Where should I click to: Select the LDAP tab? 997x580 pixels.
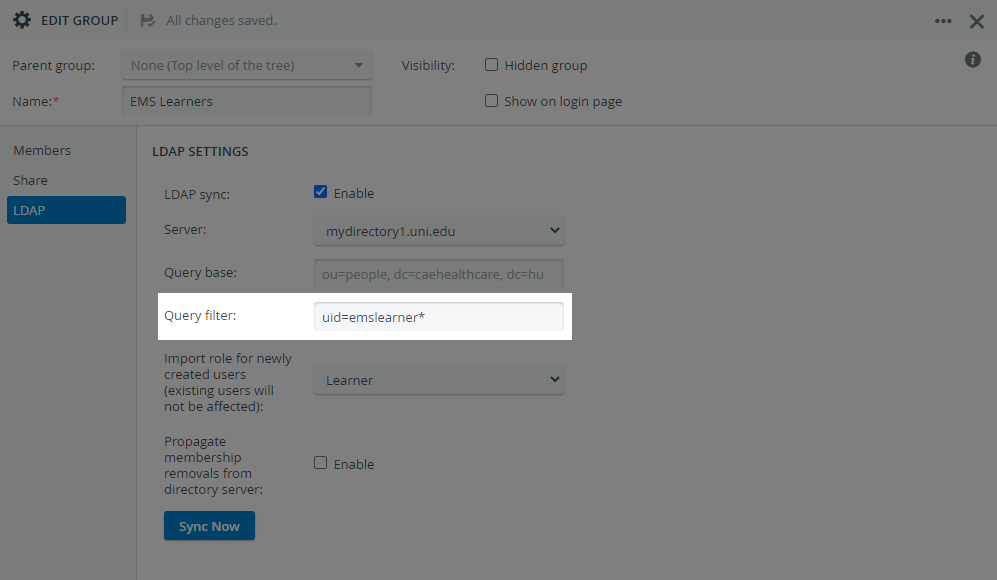(x=66, y=210)
